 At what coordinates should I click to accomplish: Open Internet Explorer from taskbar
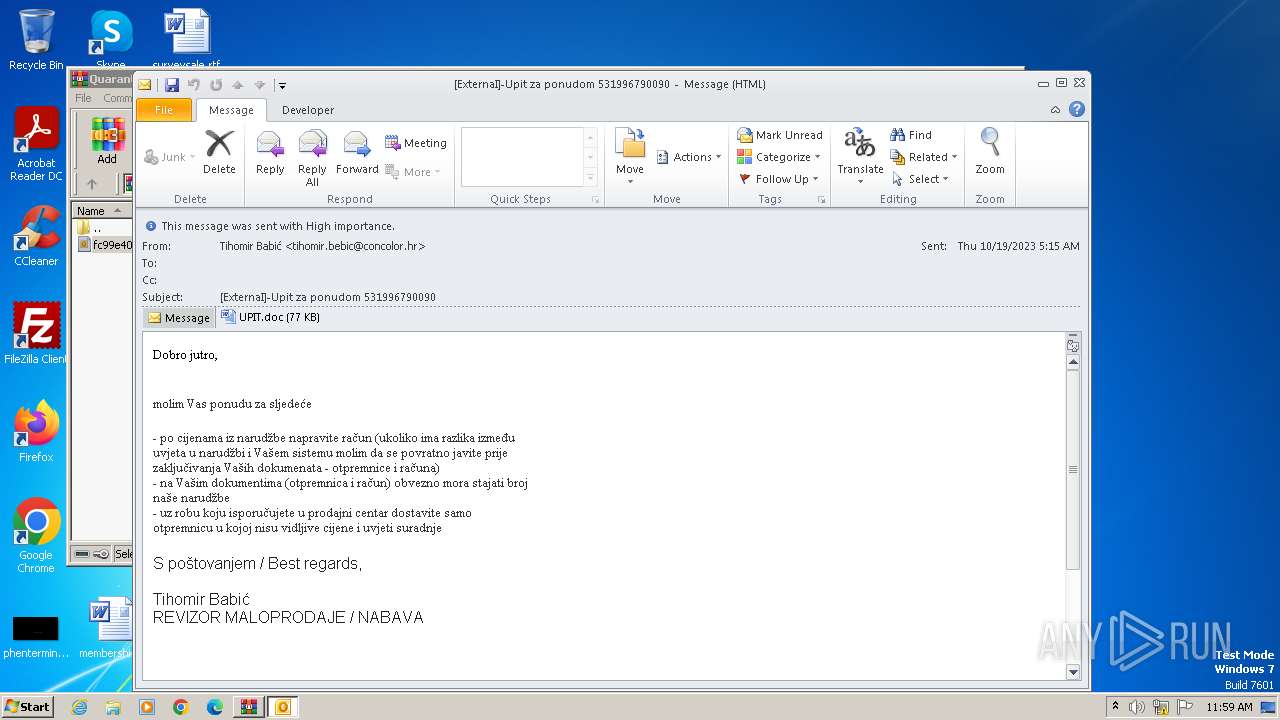coord(79,707)
